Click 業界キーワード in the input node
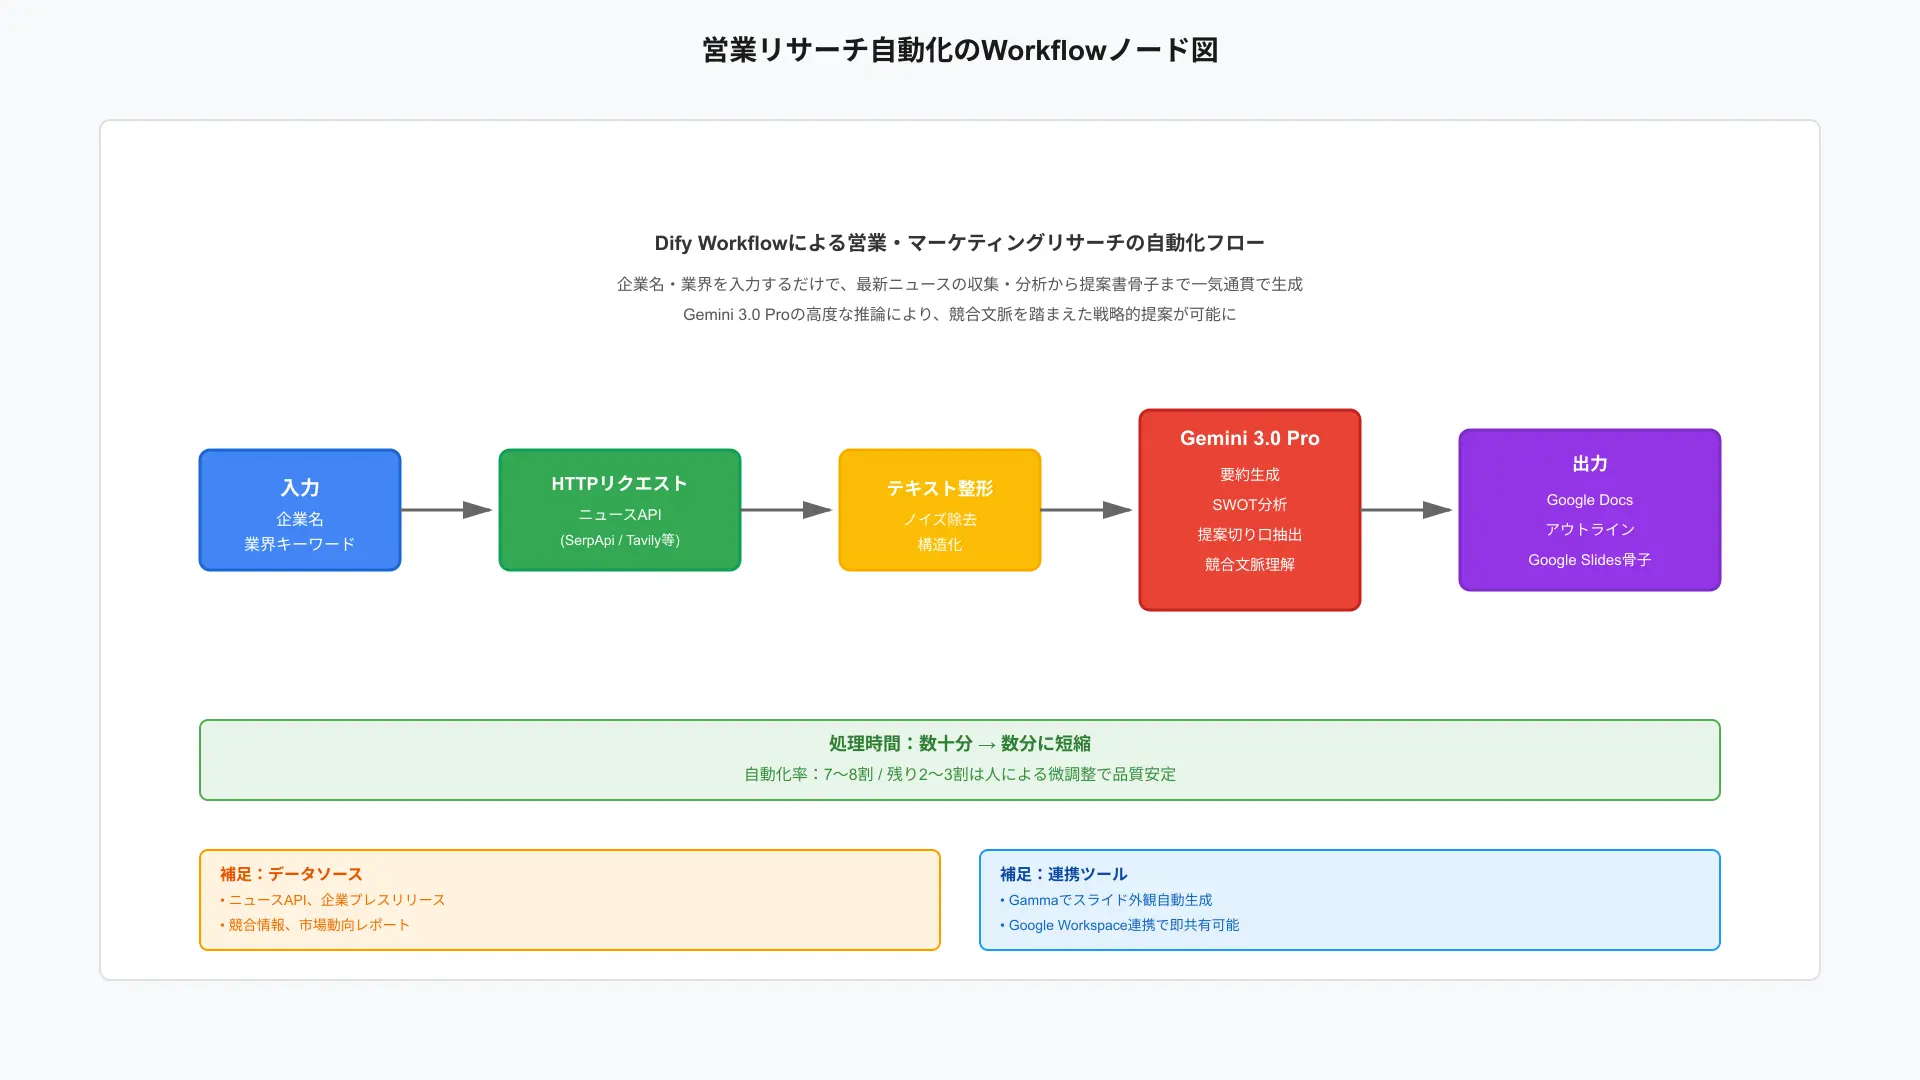Screen dimensions: 1920x1080 click(x=300, y=544)
